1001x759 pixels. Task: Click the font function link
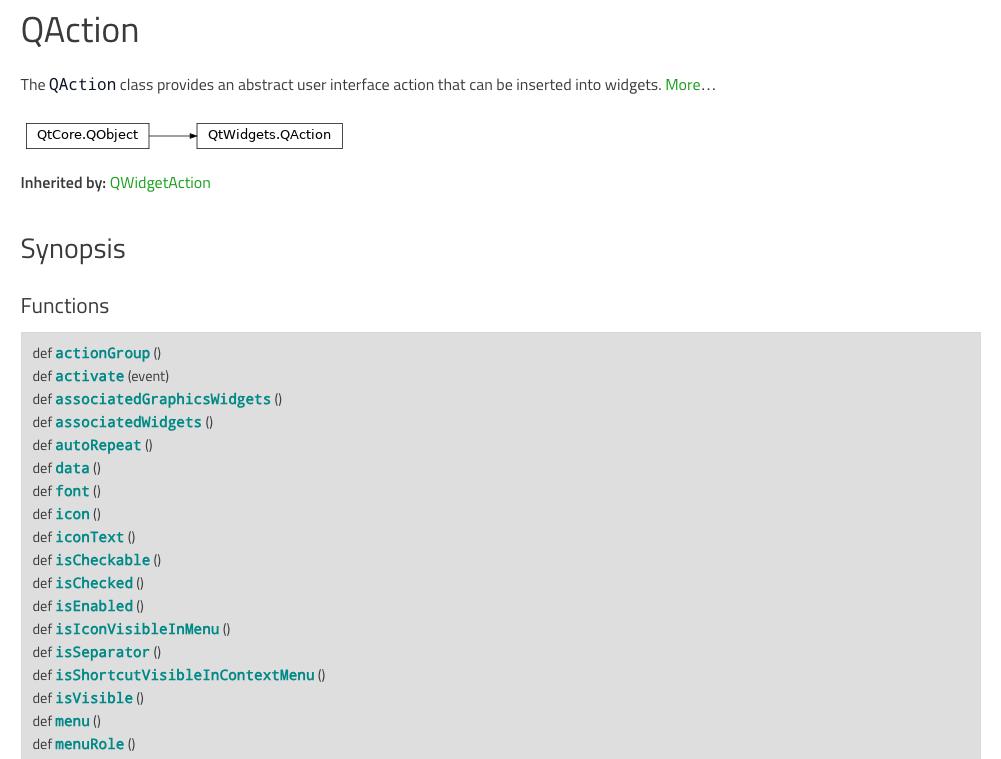click(x=71, y=491)
